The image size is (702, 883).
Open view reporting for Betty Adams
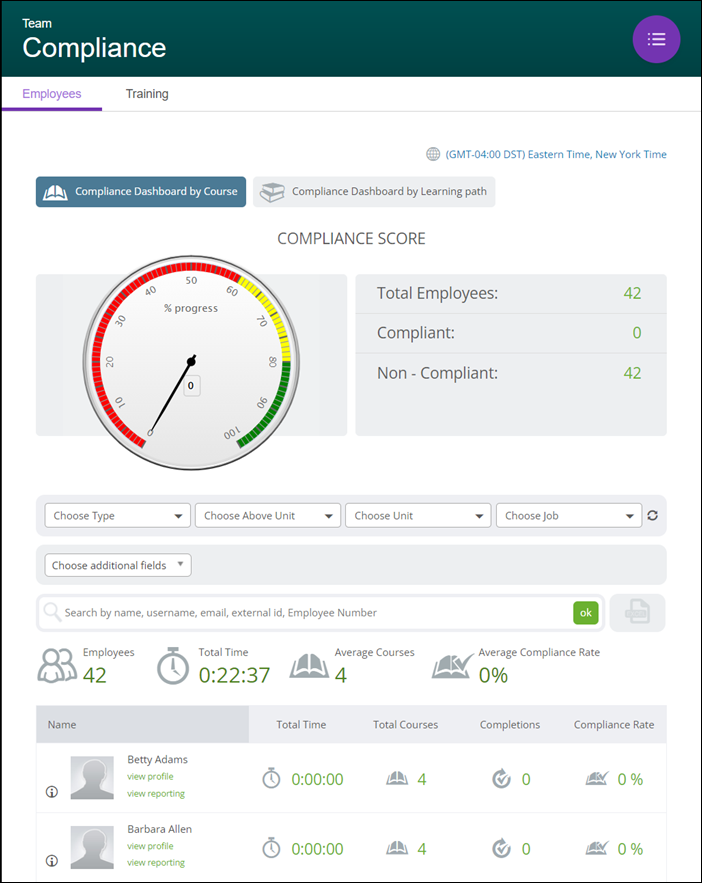click(155, 793)
